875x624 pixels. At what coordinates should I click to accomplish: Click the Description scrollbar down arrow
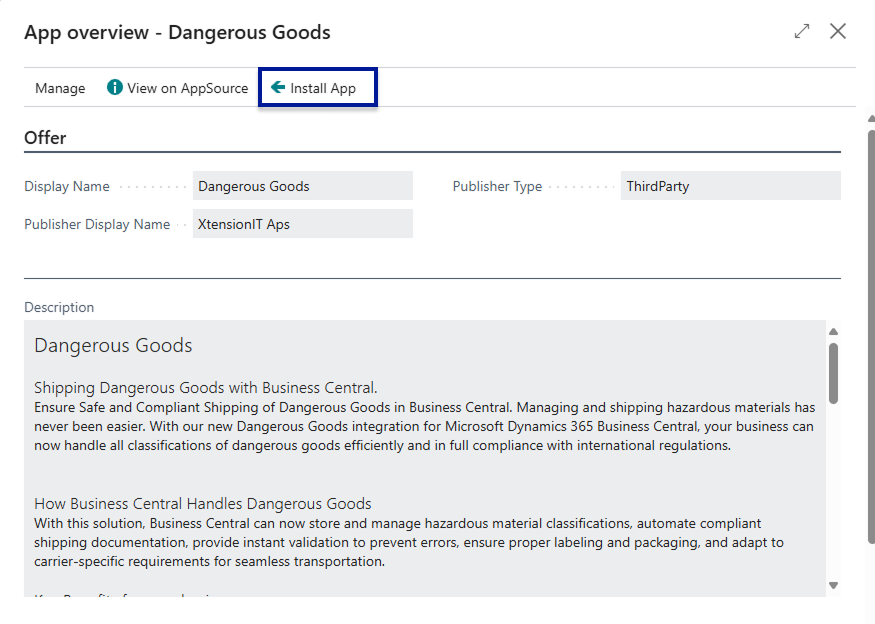(833, 585)
